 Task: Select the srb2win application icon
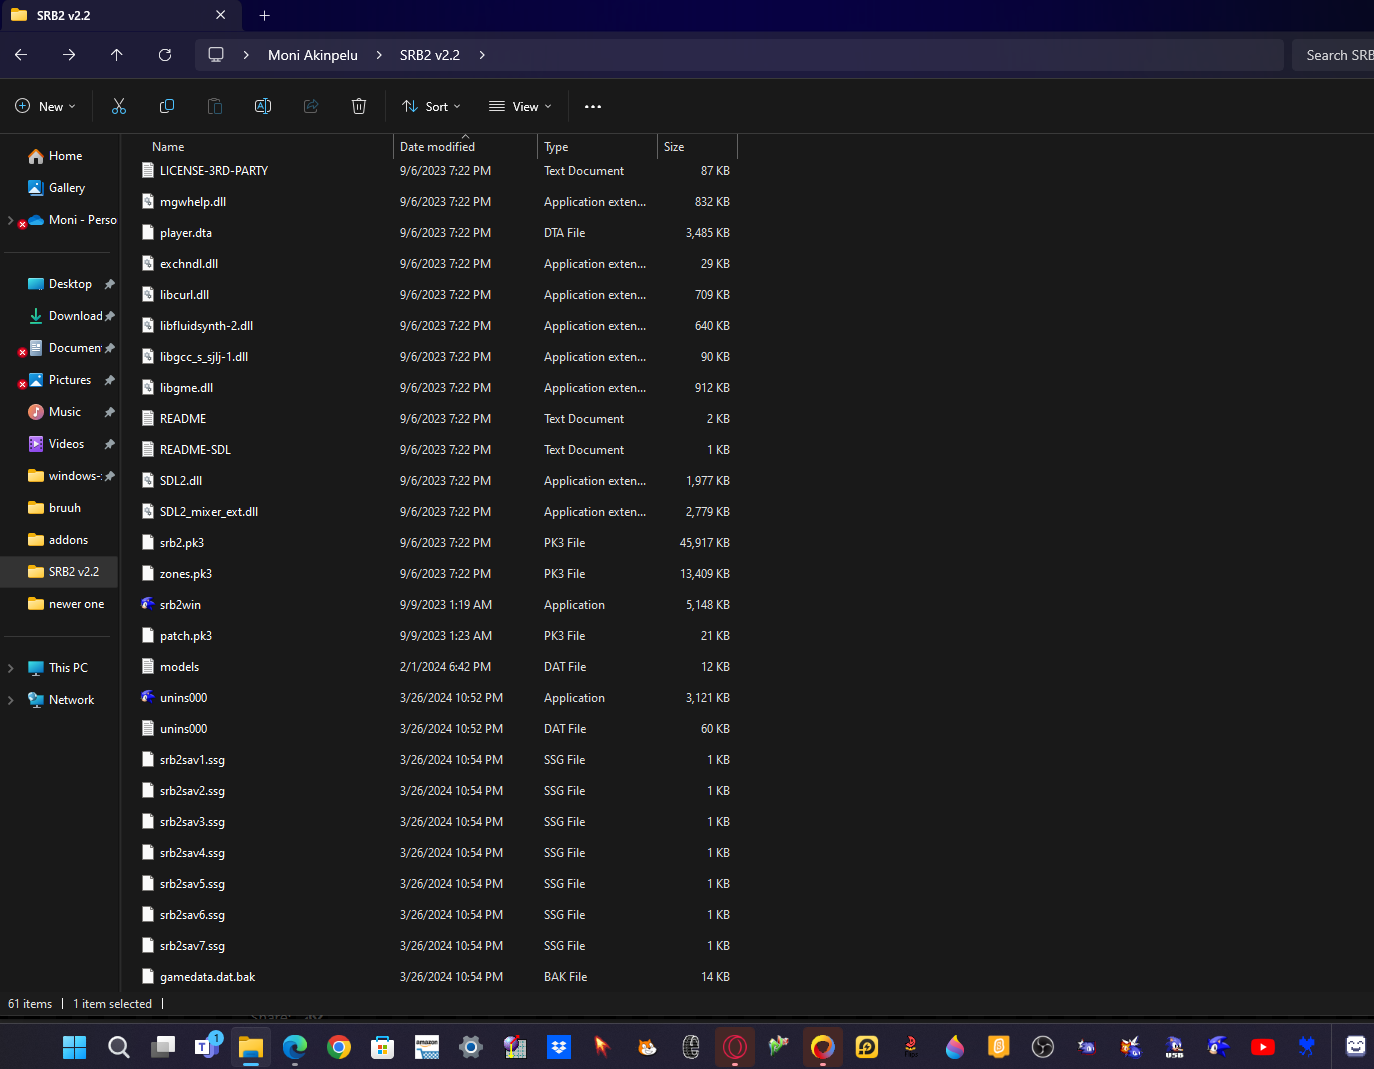pyautogui.click(x=148, y=604)
